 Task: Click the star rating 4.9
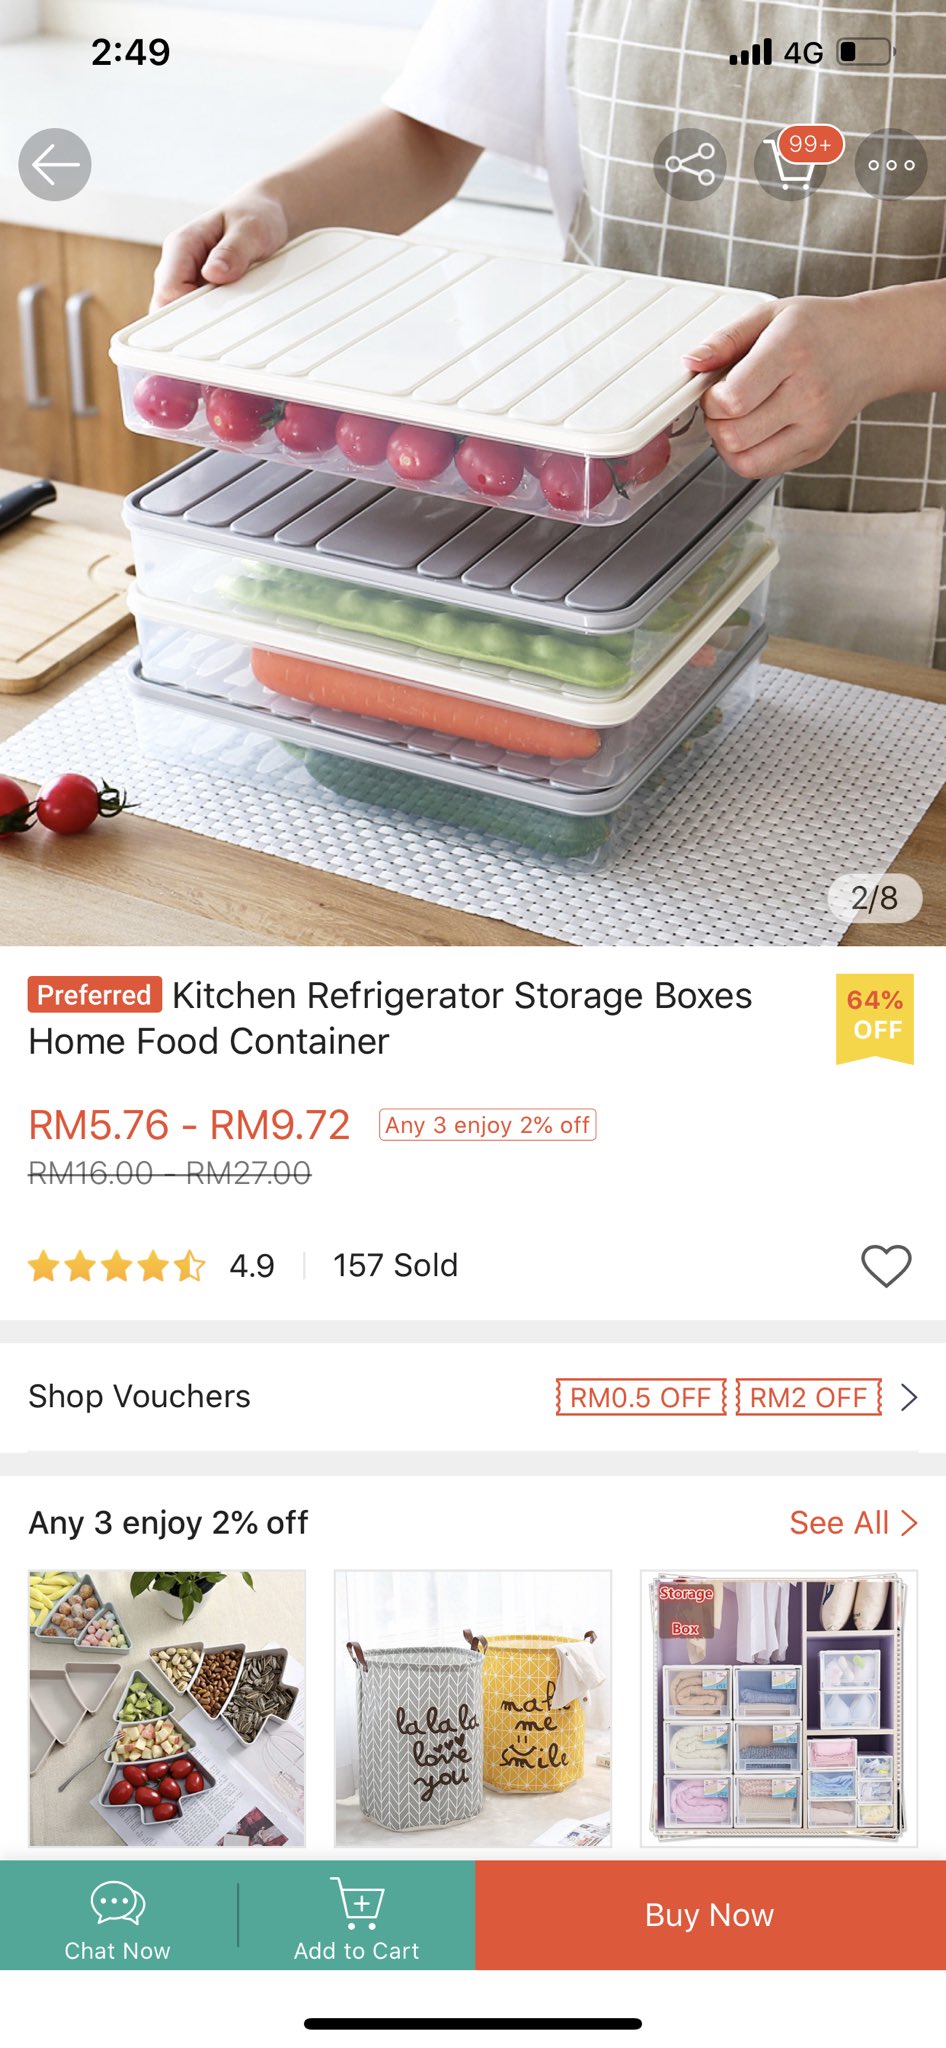coord(152,1266)
